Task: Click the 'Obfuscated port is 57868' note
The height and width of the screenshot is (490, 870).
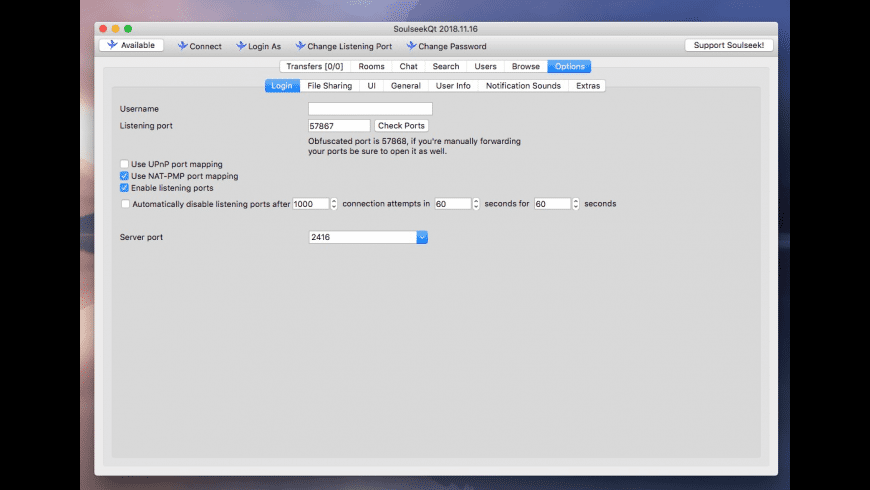Action: coord(414,146)
